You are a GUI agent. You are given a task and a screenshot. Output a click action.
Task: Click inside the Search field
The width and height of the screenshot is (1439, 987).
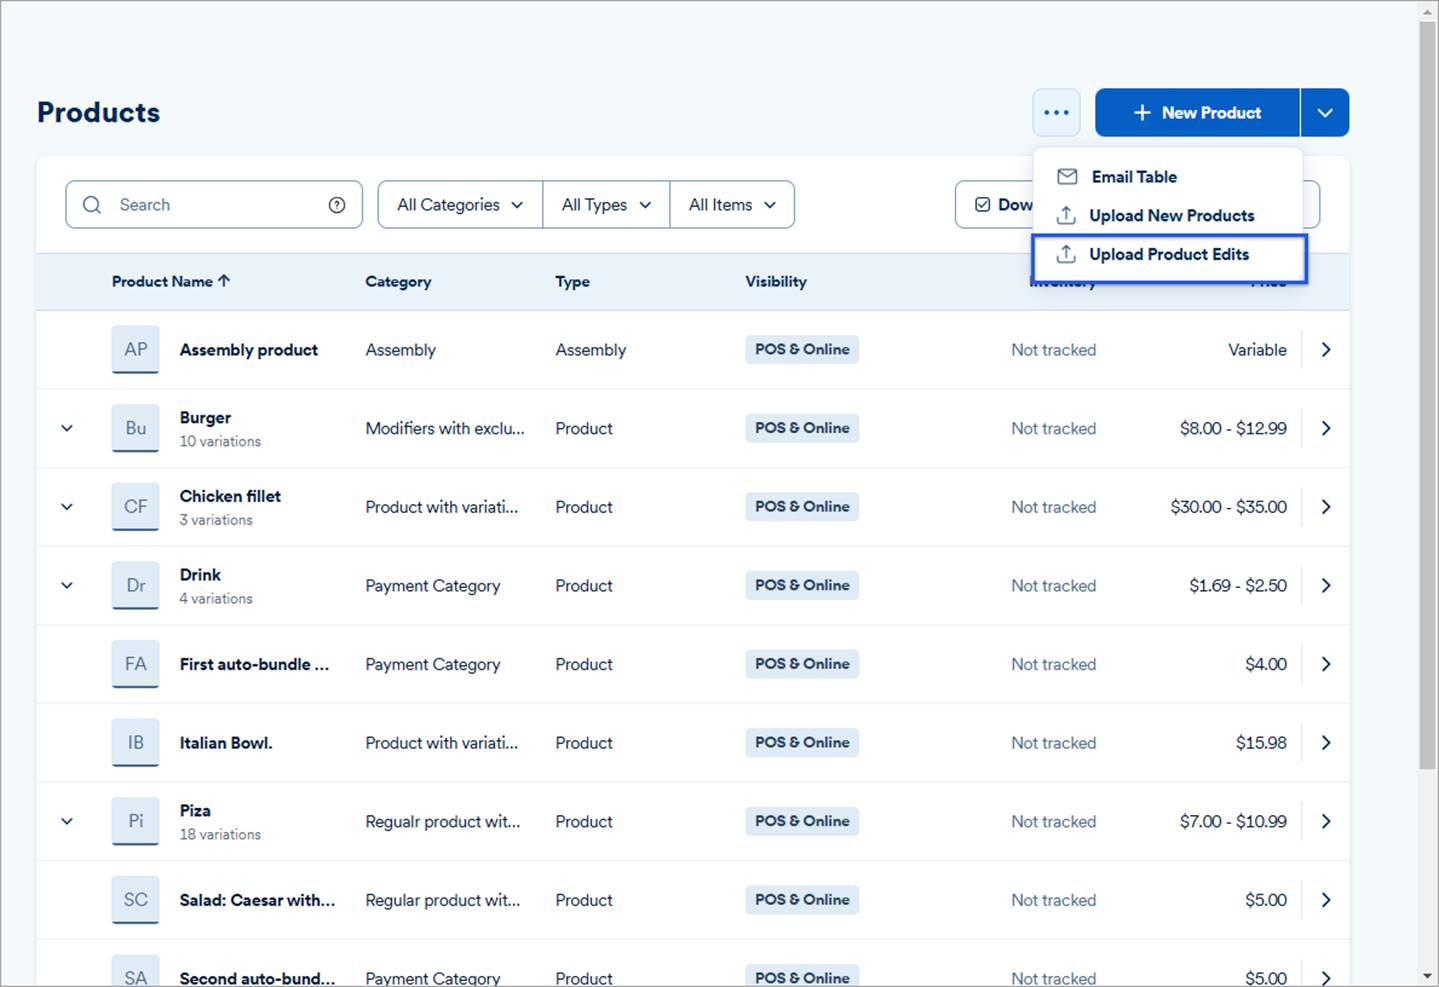pos(200,204)
